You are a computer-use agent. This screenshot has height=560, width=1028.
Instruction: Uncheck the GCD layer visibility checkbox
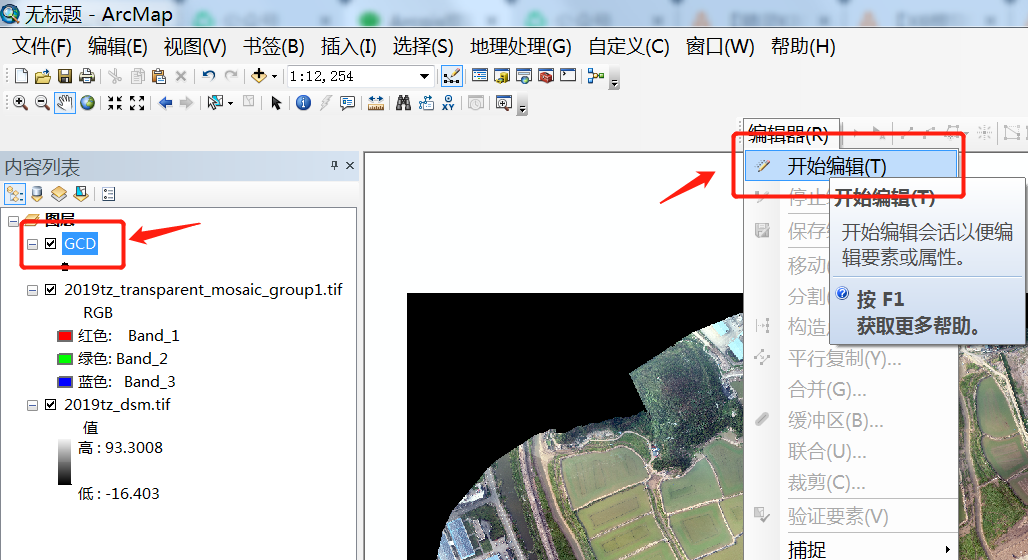(51, 243)
